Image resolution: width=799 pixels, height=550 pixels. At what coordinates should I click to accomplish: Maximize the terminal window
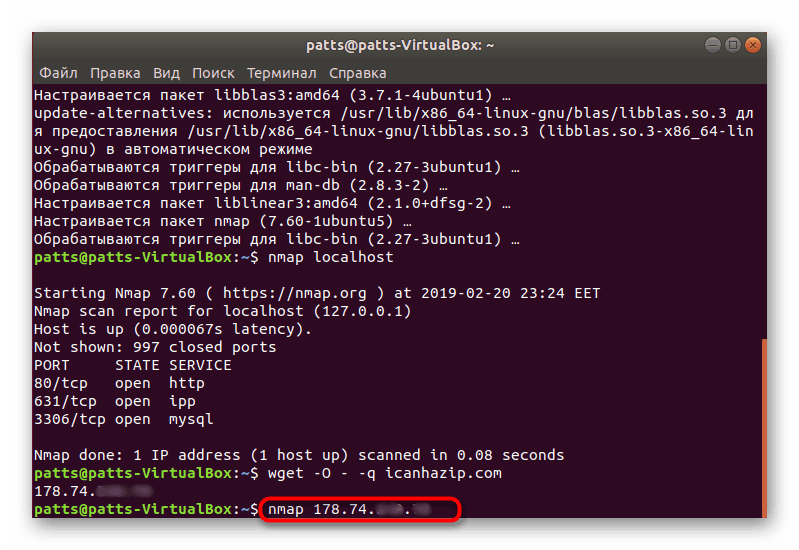coord(733,45)
